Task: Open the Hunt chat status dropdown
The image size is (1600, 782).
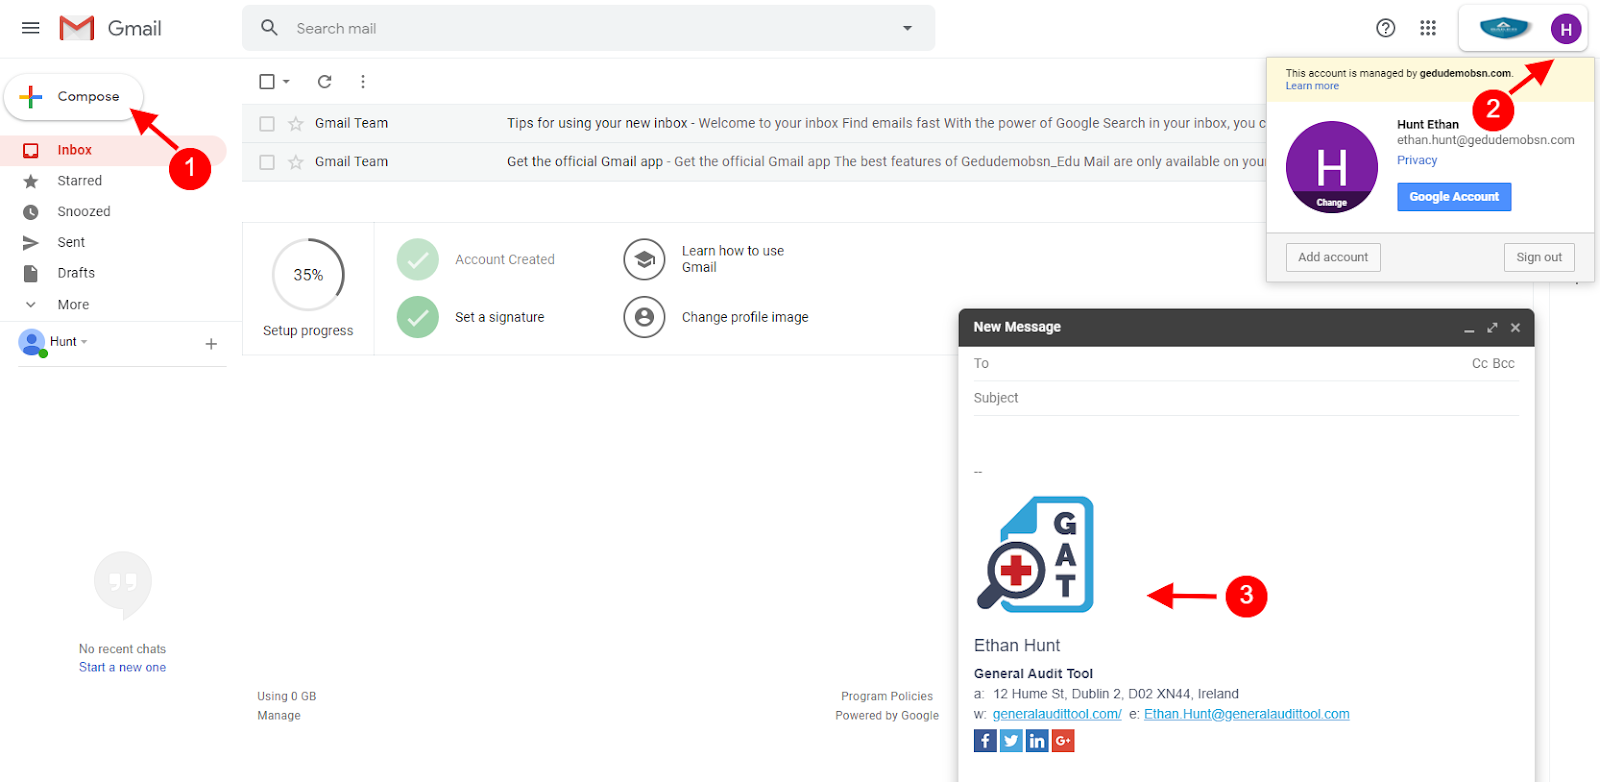Action: pyautogui.click(x=84, y=342)
